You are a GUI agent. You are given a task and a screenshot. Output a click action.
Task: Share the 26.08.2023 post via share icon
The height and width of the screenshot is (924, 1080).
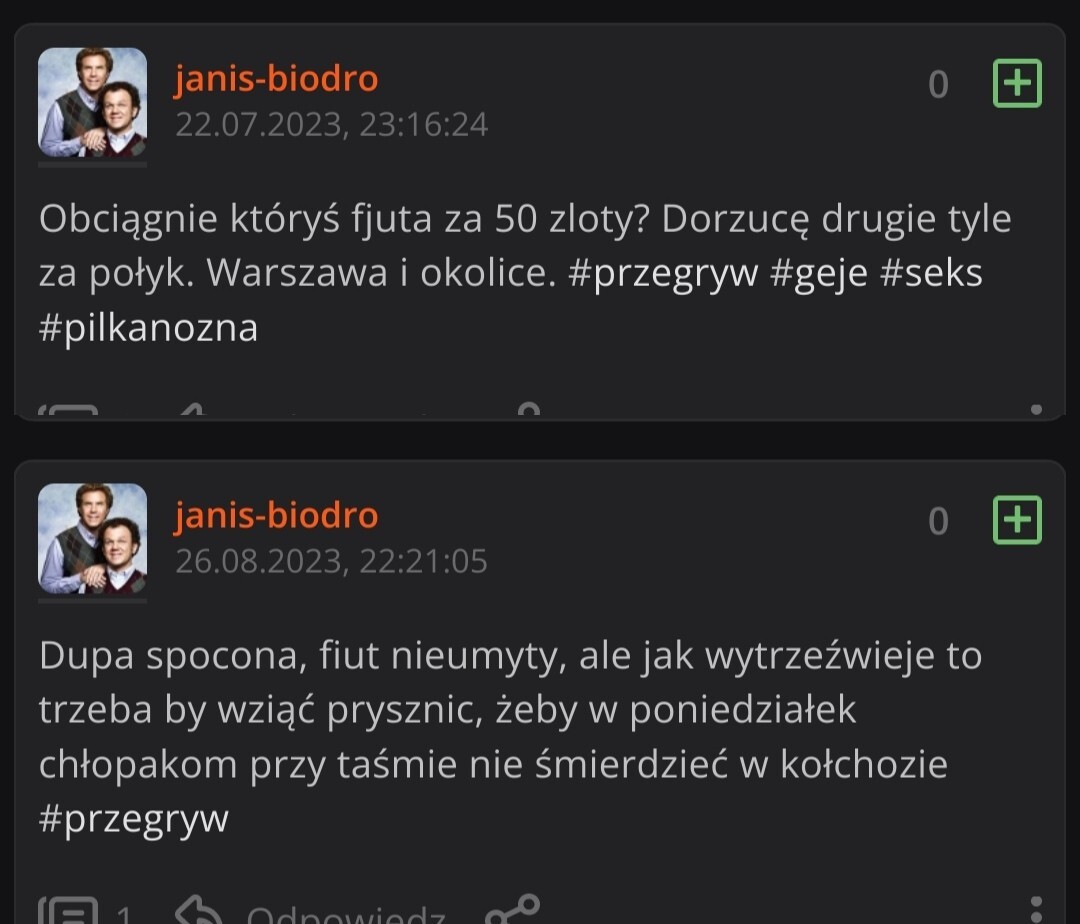(512, 910)
